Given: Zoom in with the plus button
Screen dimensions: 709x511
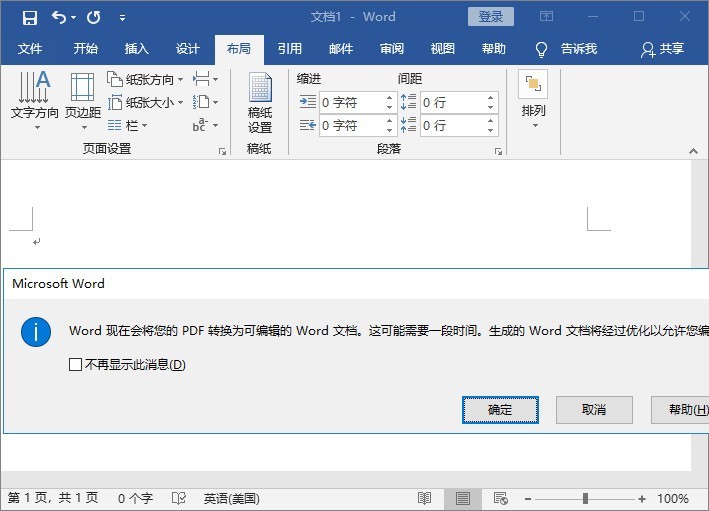Looking at the screenshot, I should point(642,499).
